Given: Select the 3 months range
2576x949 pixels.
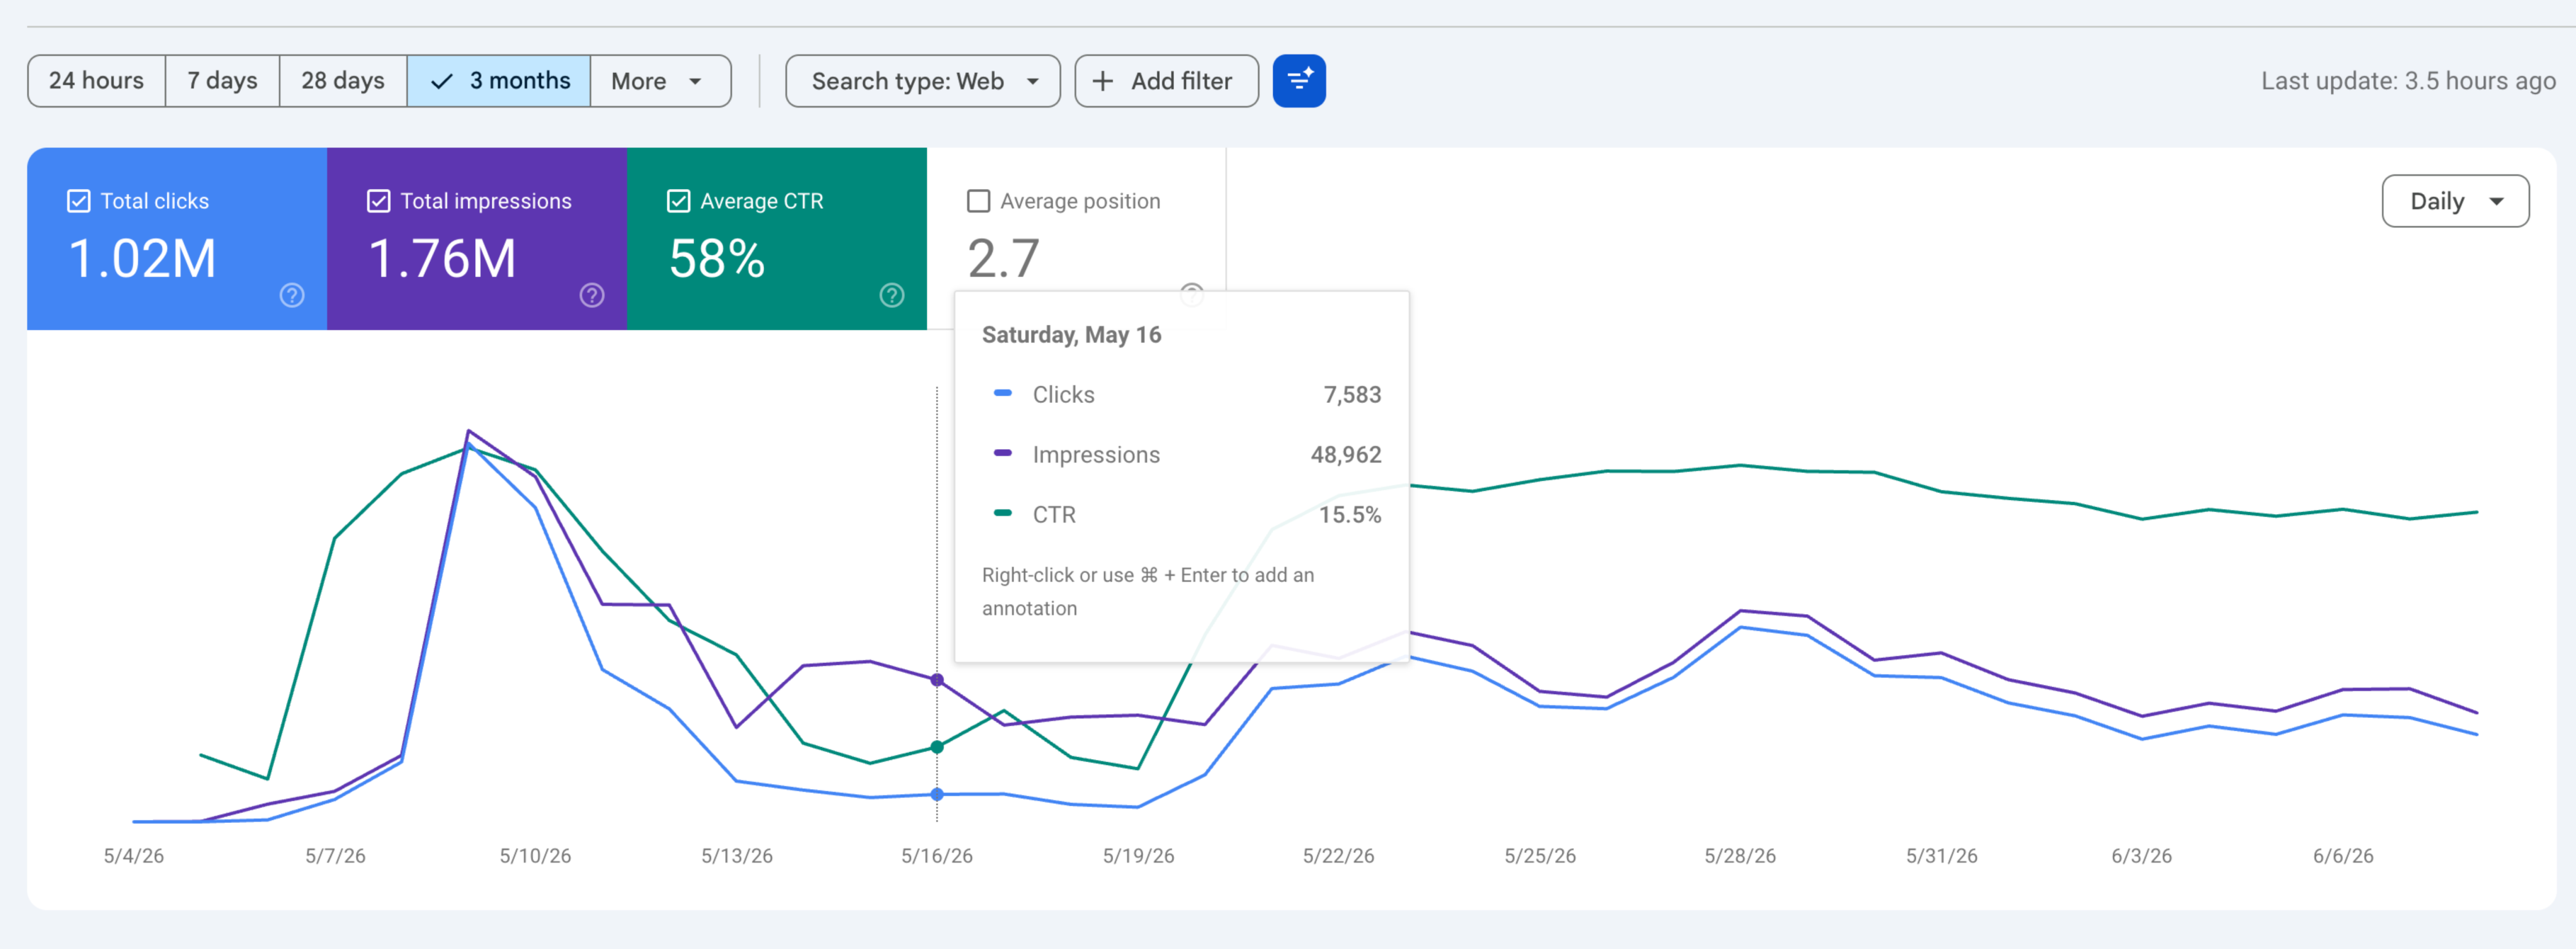Looking at the screenshot, I should tap(499, 81).
